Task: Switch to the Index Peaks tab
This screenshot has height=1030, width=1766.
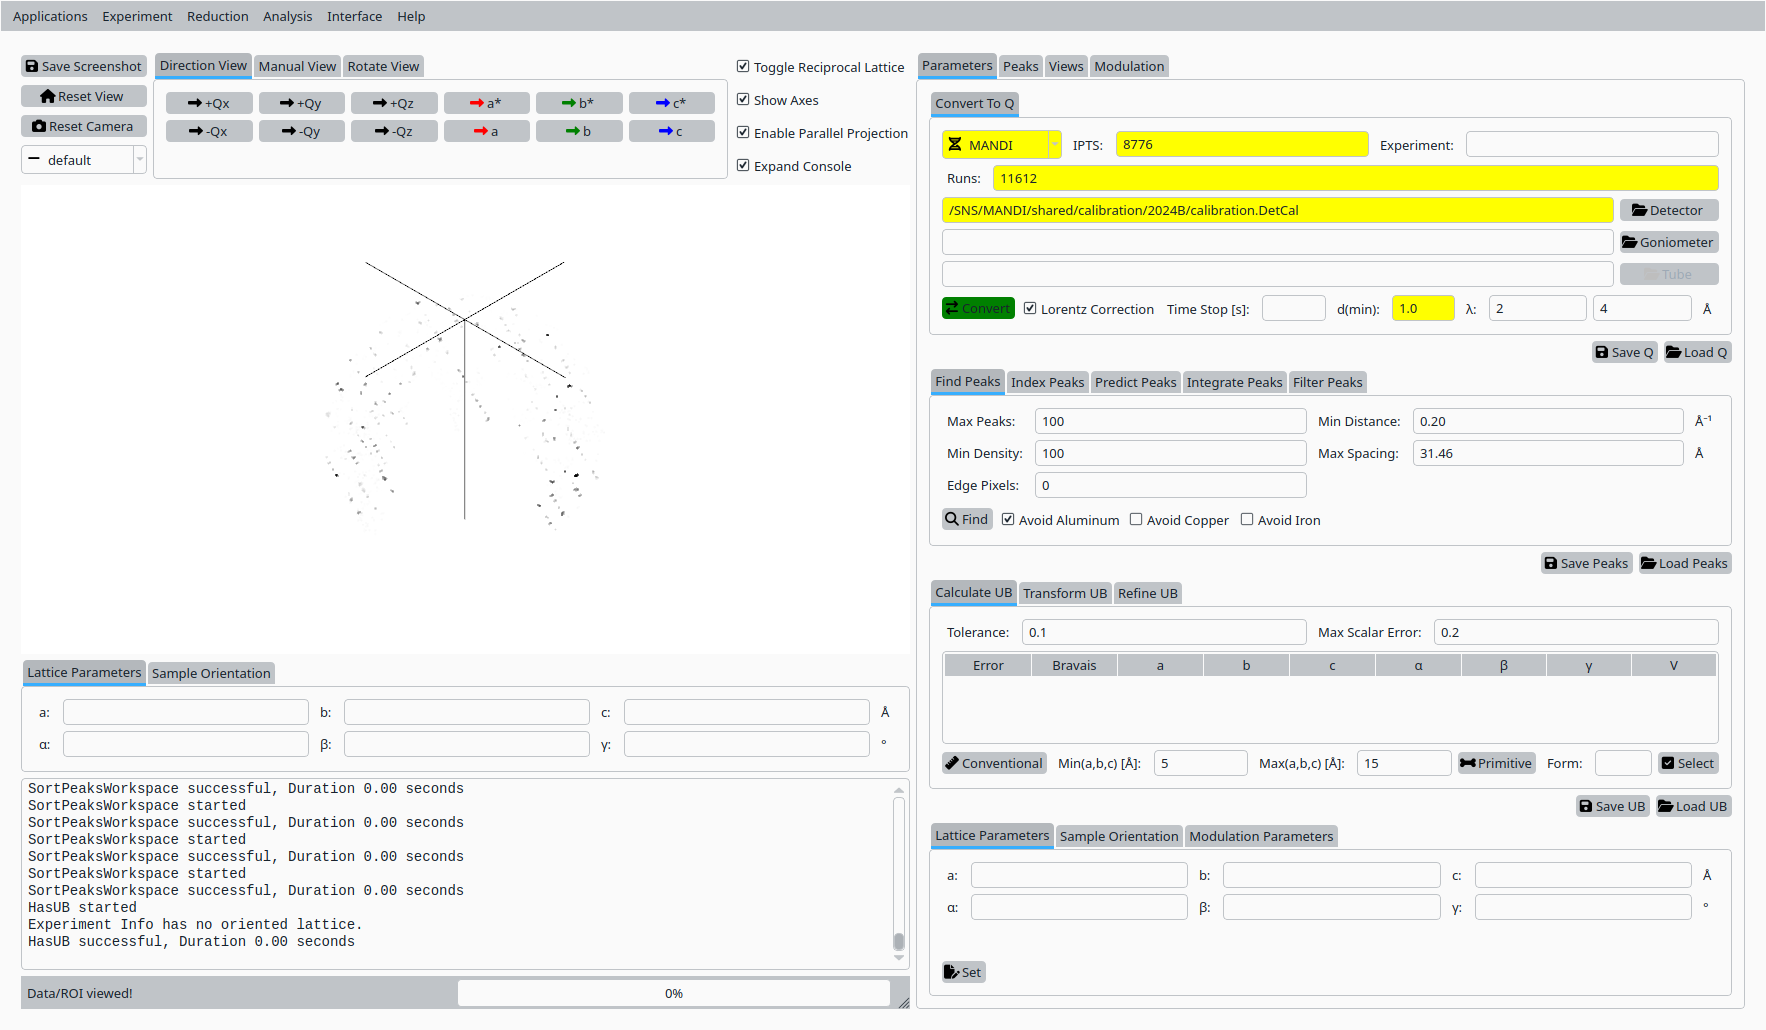Action: 1047,382
